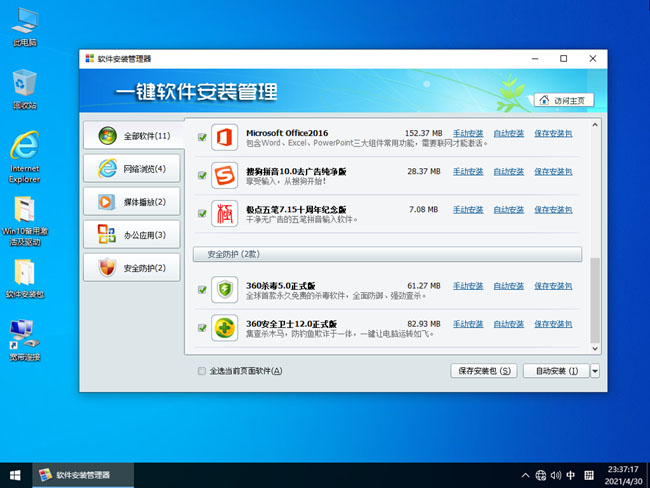Click the 极点五笔 app icon
The height and width of the screenshot is (488, 650).
[224, 214]
